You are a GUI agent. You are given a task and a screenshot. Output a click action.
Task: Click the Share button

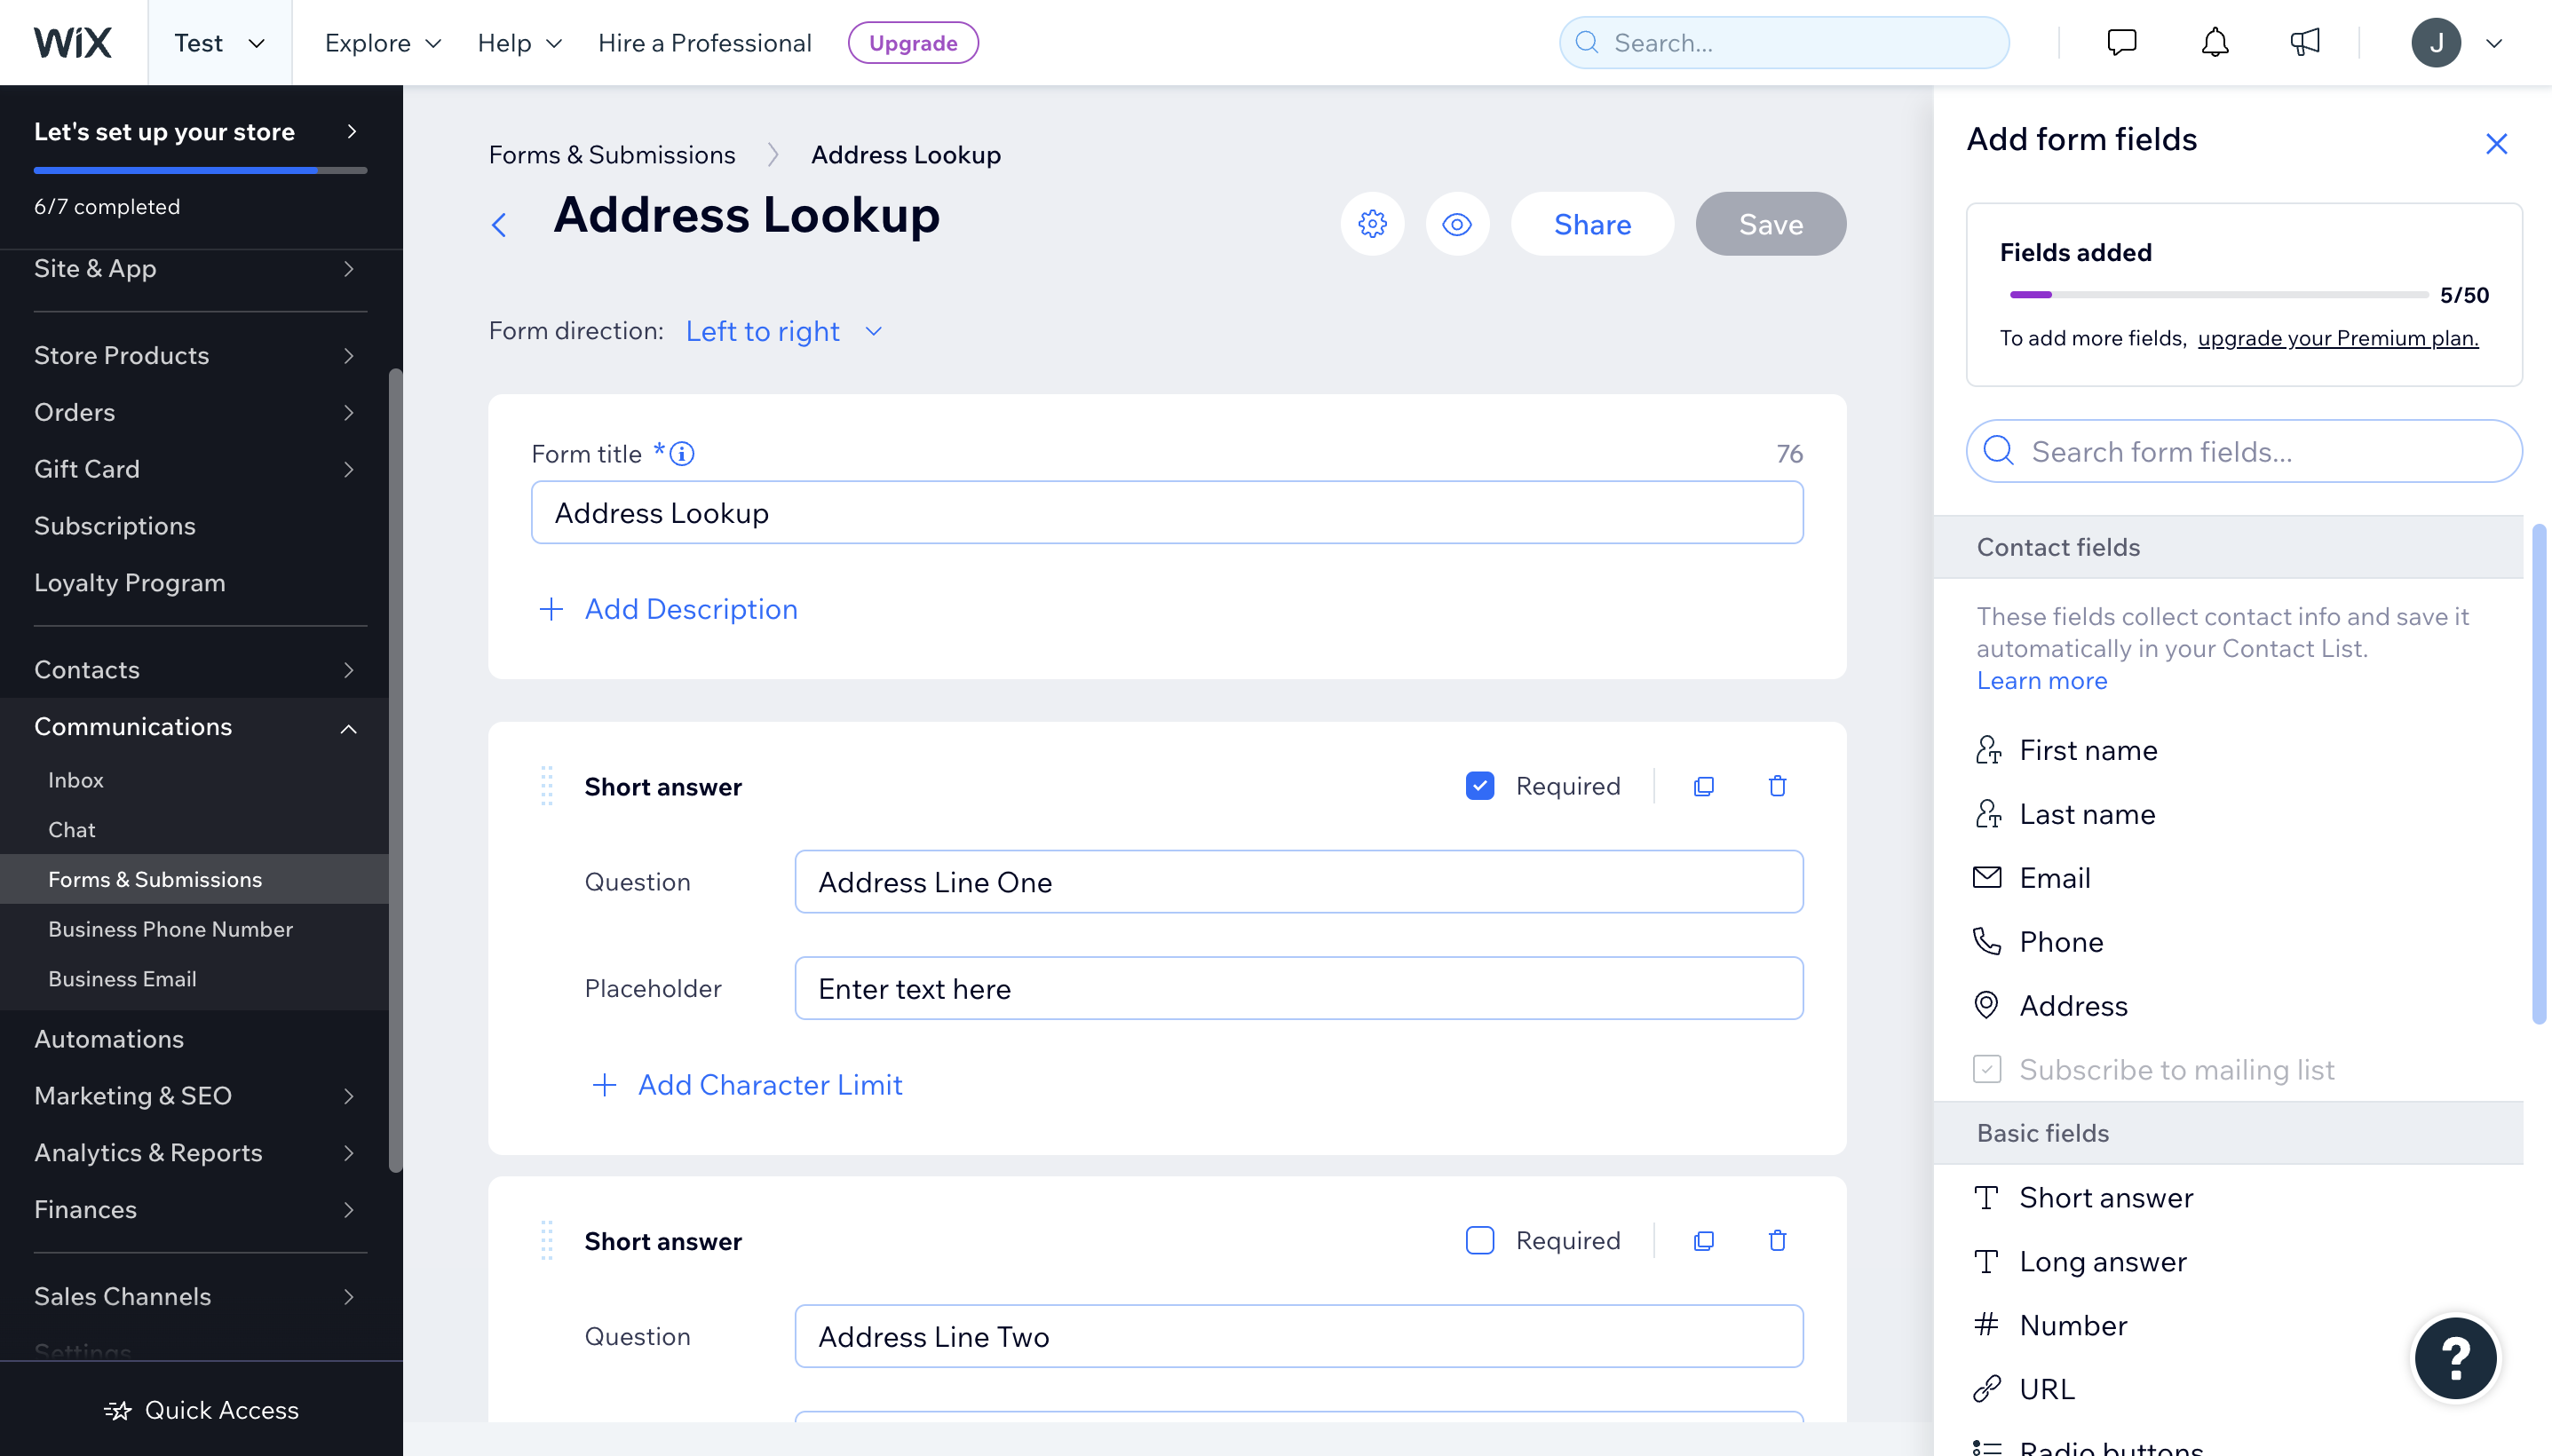click(x=1591, y=224)
